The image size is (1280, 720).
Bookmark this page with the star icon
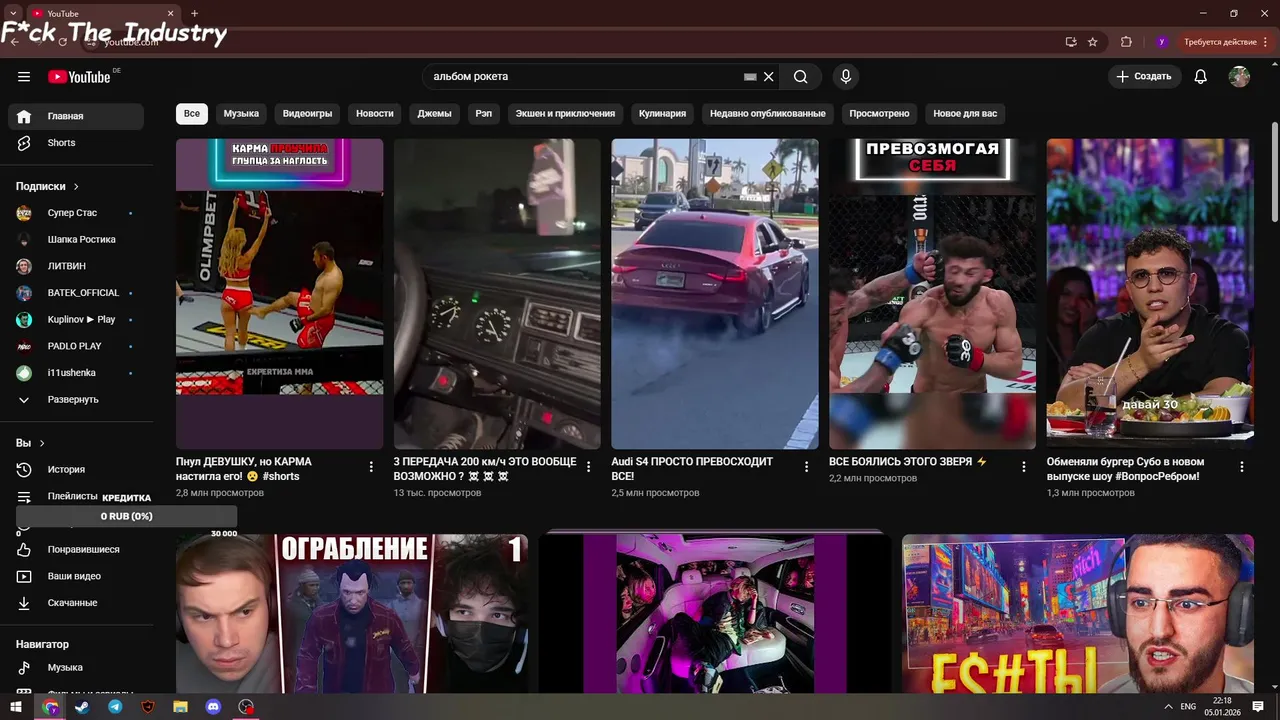coord(1093,42)
